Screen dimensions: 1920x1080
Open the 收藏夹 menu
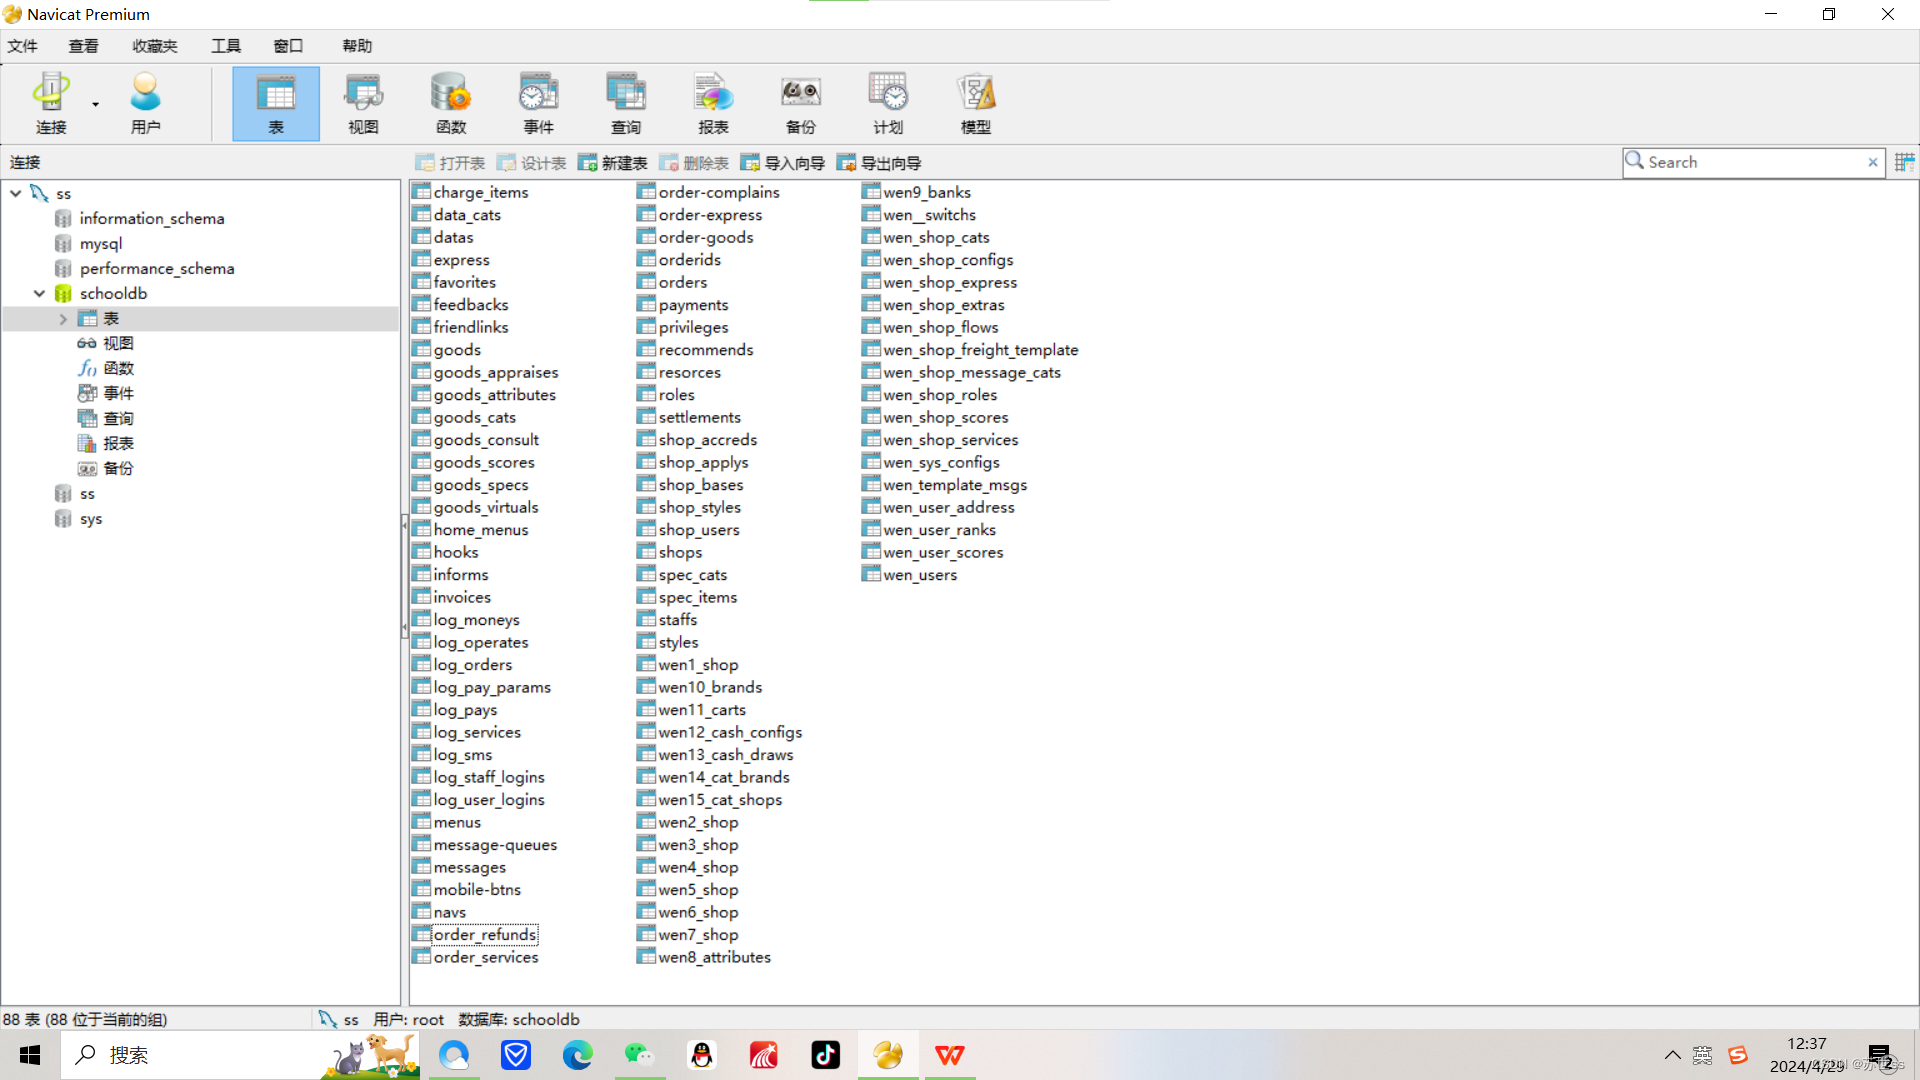tap(154, 46)
